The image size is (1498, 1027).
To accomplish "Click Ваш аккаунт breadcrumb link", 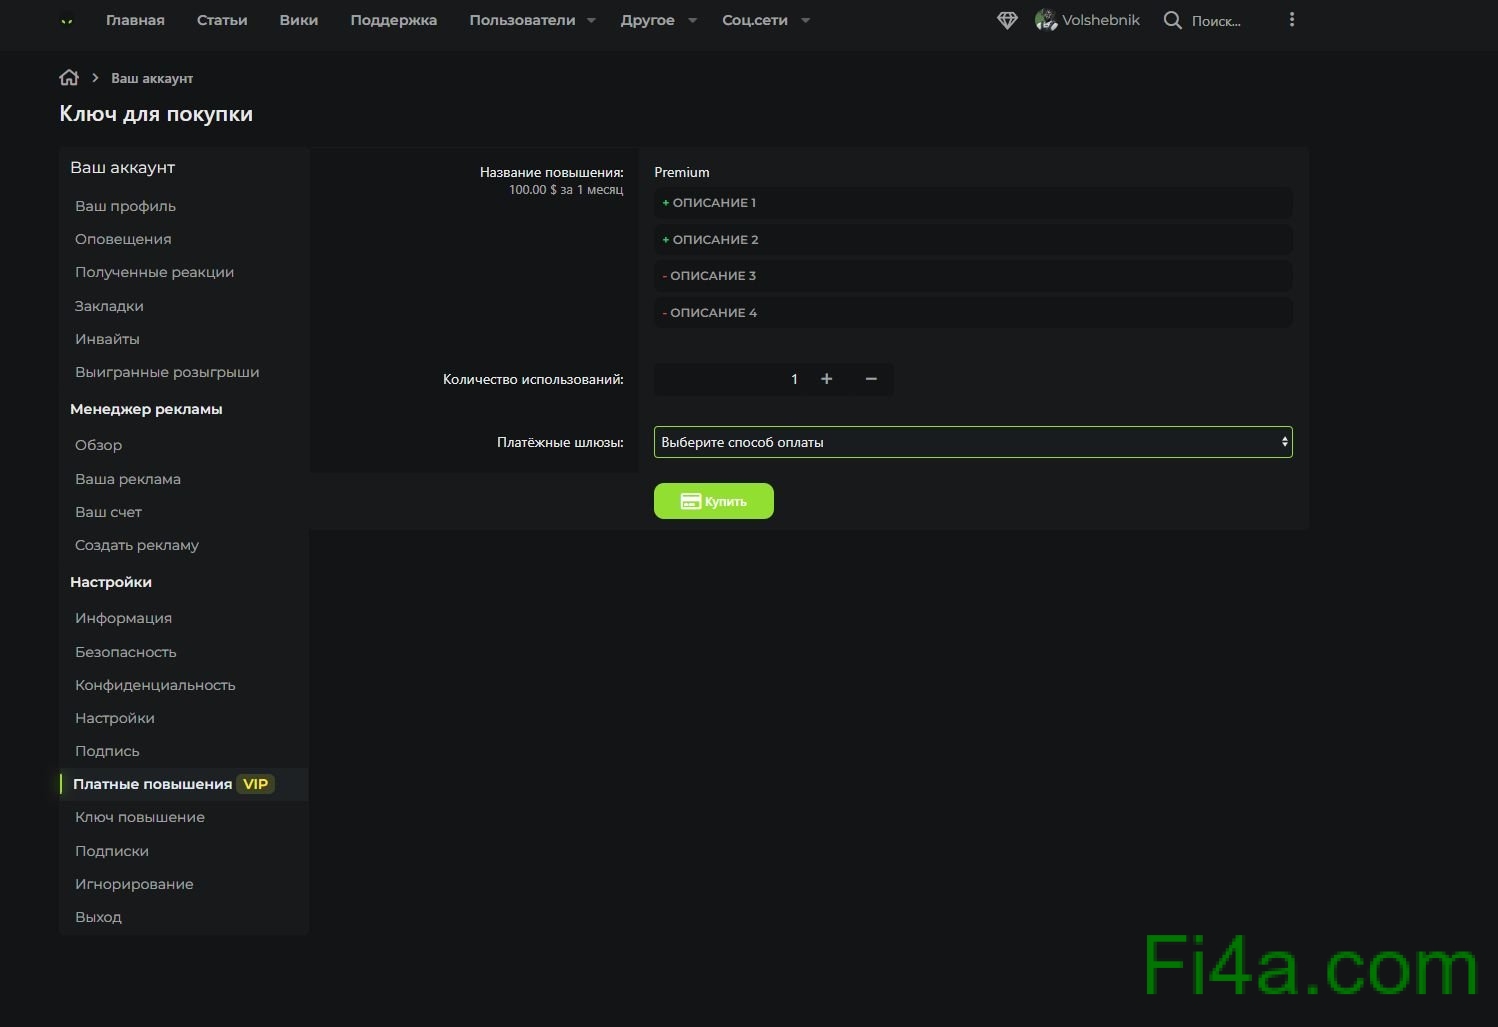I will [152, 78].
